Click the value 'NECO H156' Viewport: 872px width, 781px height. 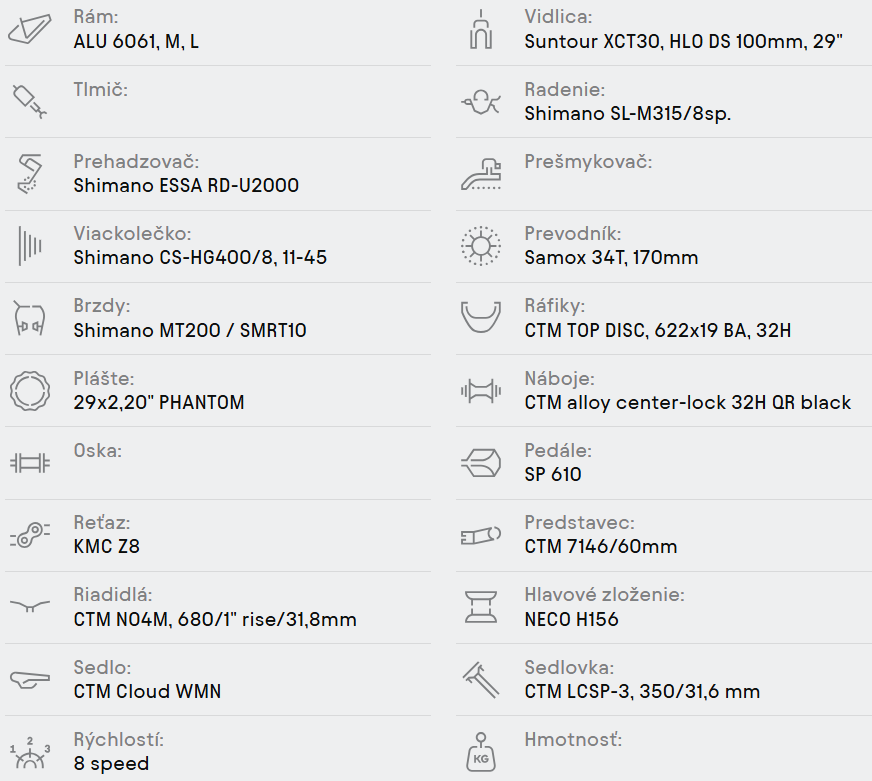tap(571, 619)
